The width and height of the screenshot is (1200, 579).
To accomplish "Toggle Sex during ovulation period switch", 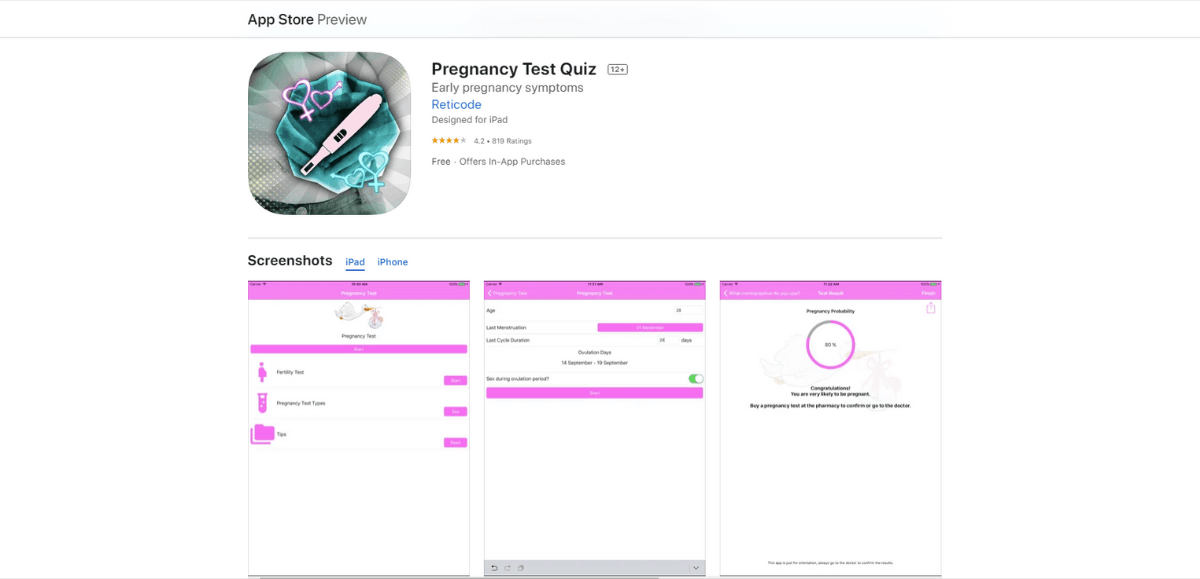I will [696, 379].
